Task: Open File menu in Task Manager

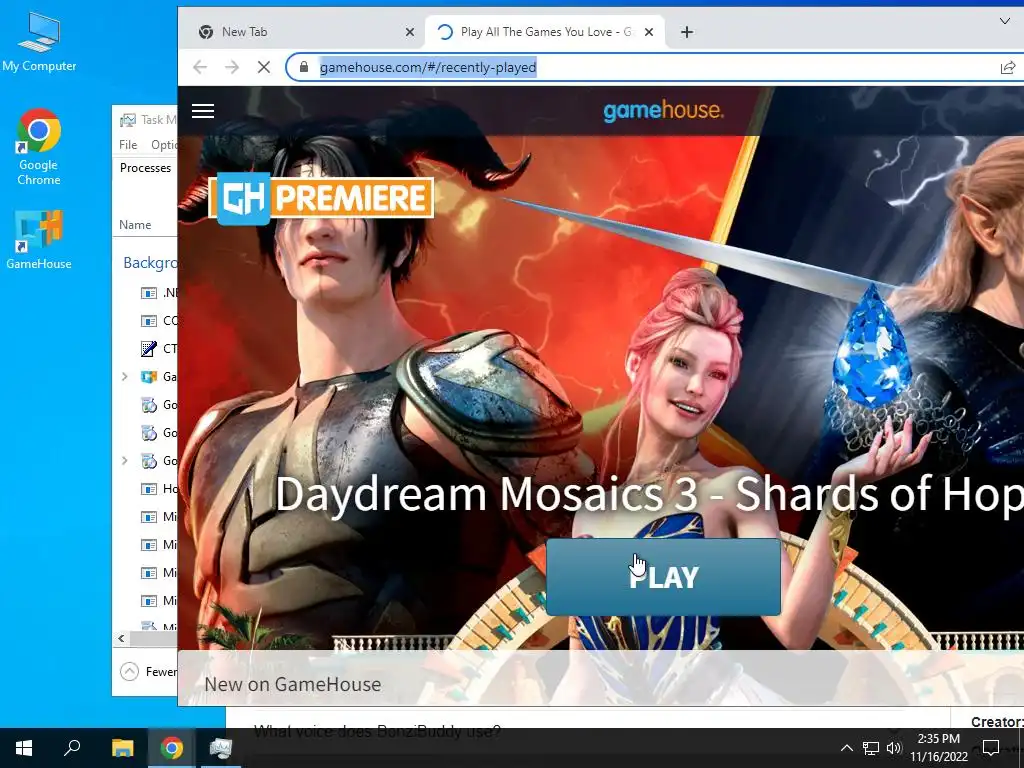Action: point(128,145)
